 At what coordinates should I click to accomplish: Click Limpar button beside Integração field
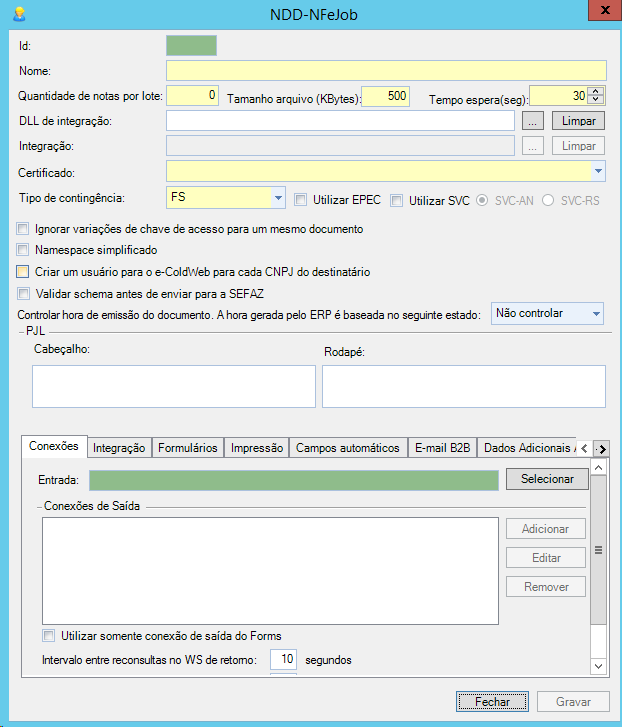click(578, 146)
